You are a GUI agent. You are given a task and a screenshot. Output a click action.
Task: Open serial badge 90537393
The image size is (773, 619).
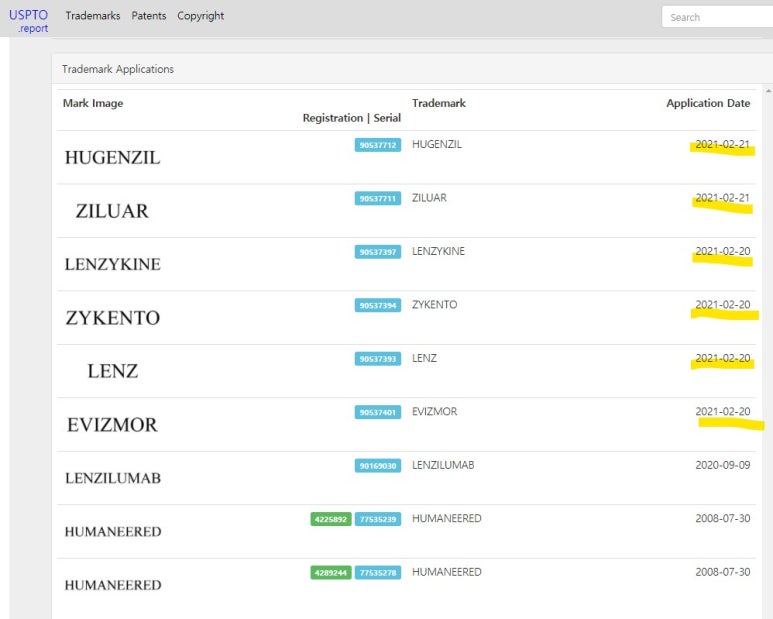pyautogui.click(x=378, y=359)
